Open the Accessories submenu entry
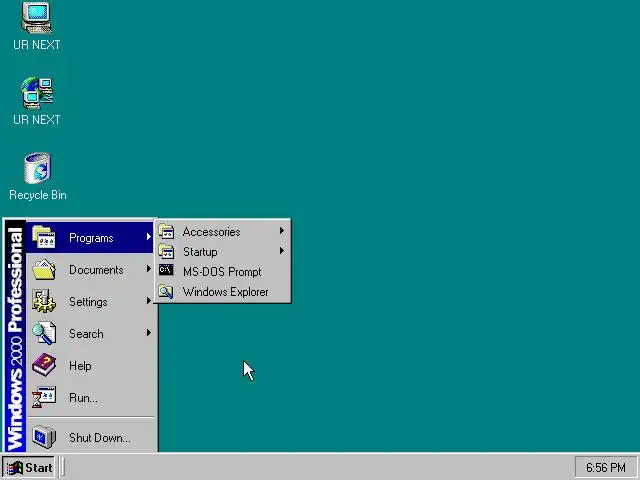The height and width of the screenshot is (480, 640). click(222, 231)
